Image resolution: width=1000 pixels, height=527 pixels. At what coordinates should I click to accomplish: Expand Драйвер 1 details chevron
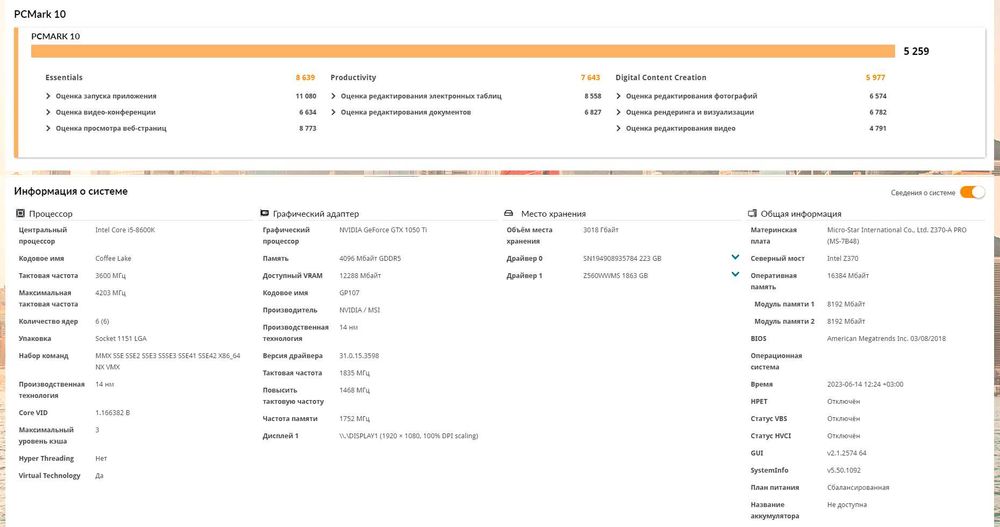[735, 274]
